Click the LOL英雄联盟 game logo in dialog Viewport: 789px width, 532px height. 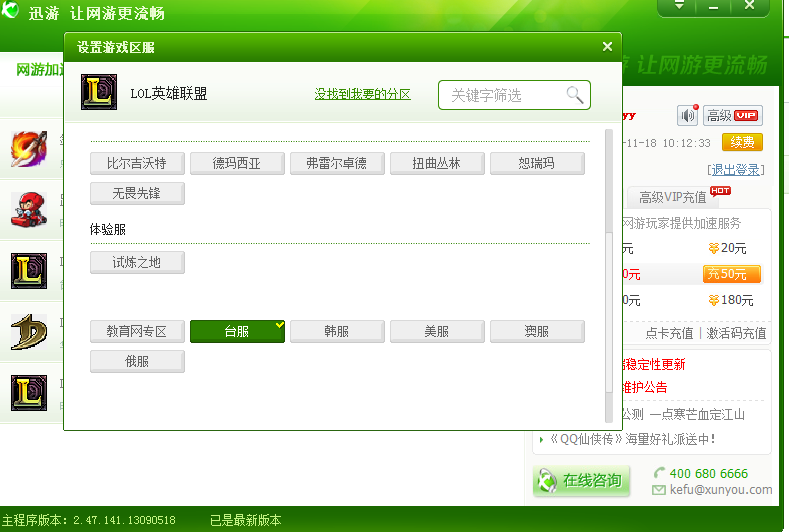click(x=99, y=92)
